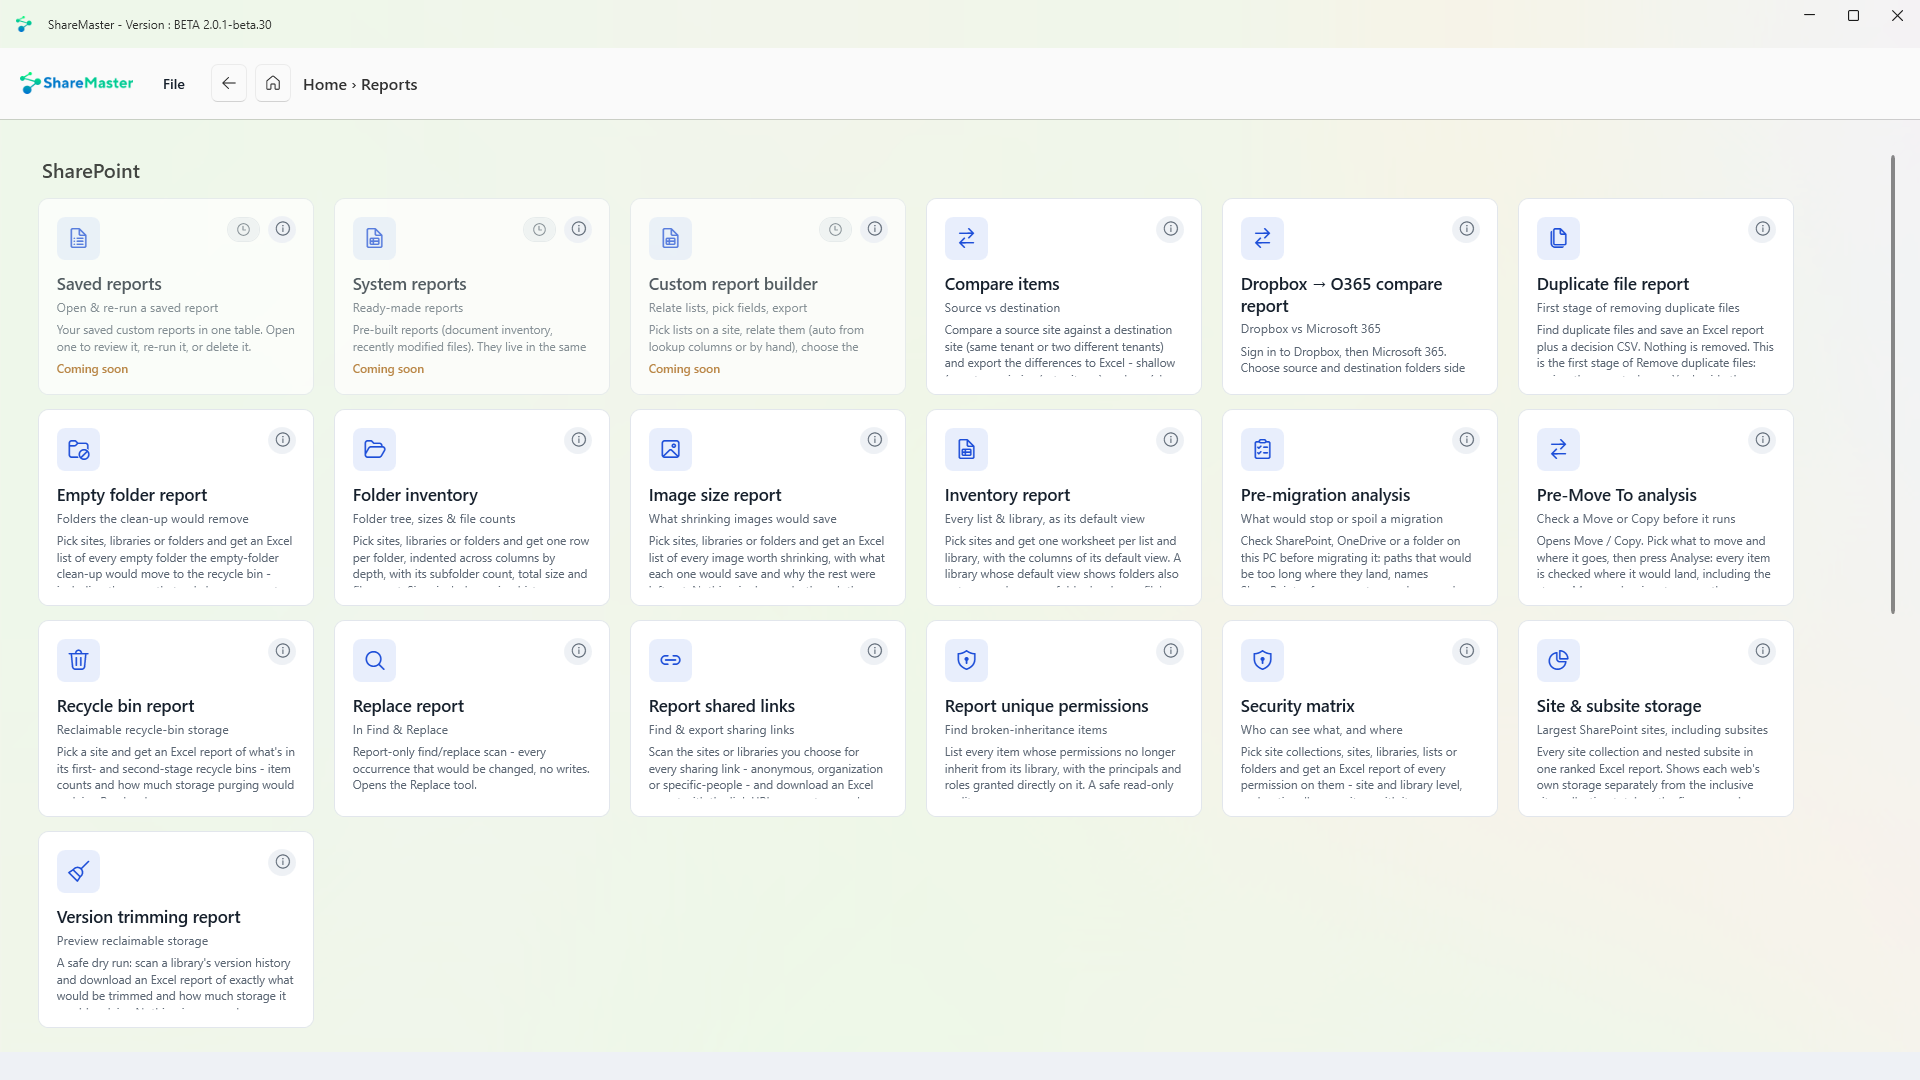The image size is (1920, 1080).
Task: Show info for Inventory report card
Action: (x=1170, y=440)
